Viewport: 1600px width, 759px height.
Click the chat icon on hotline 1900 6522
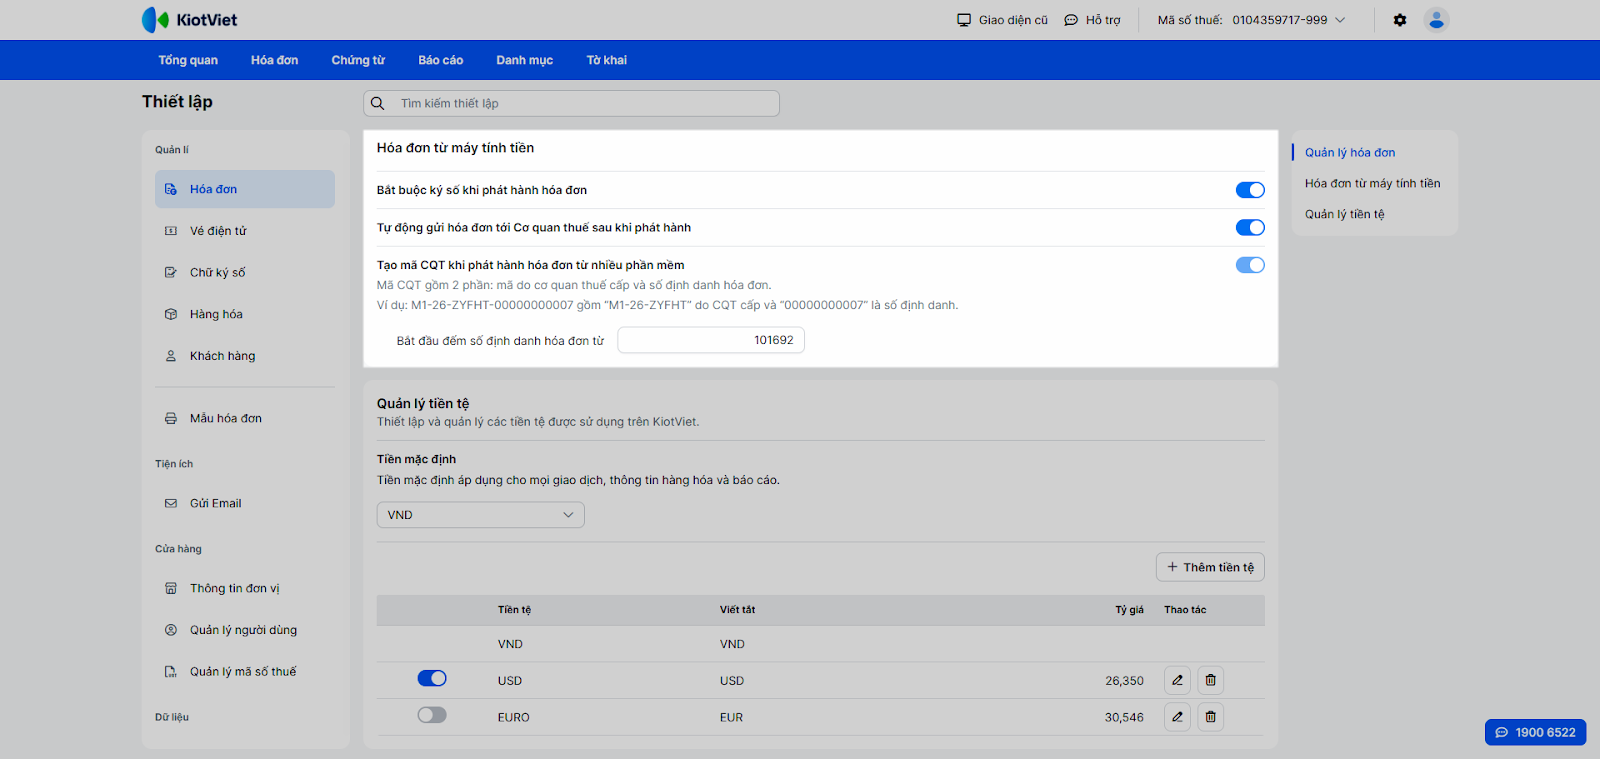[1501, 733]
